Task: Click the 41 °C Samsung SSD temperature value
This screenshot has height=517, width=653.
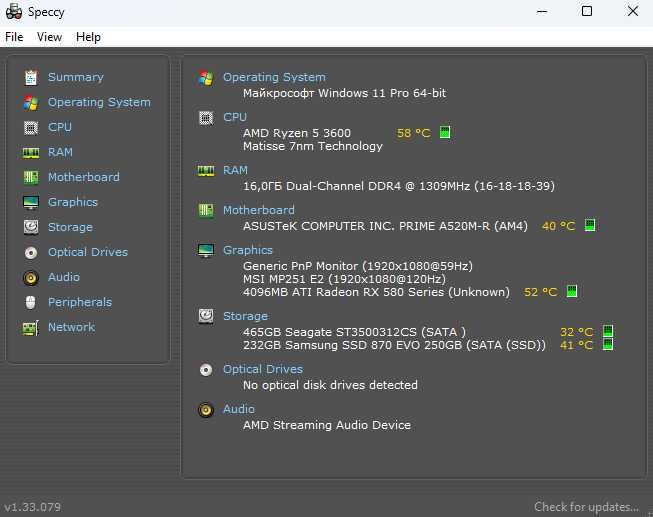Action: [576, 345]
